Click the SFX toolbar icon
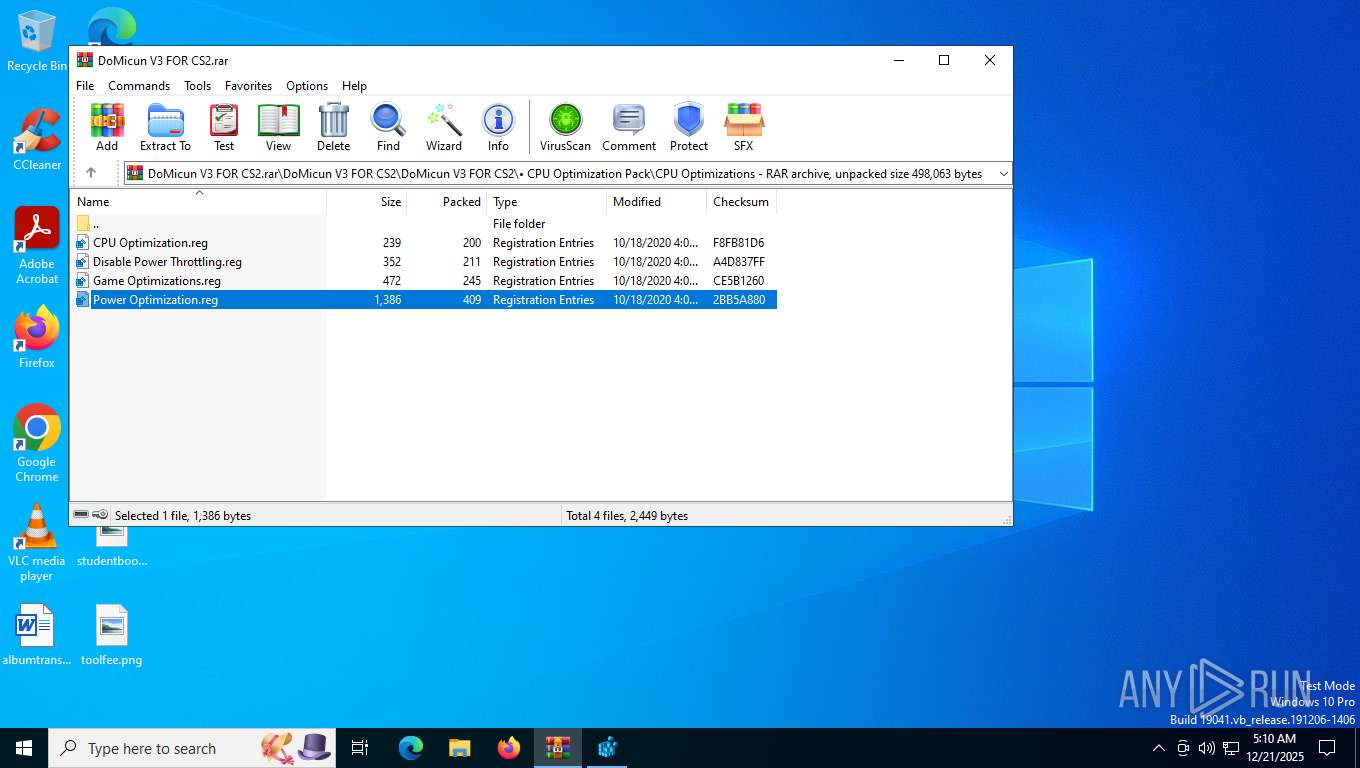The width and height of the screenshot is (1360, 768). (743, 127)
